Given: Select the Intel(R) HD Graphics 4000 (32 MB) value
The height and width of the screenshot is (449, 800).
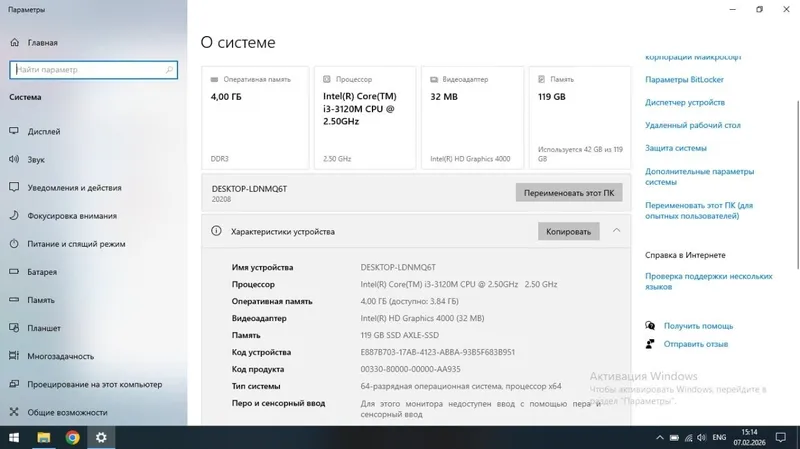Looking at the screenshot, I should click(422, 318).
